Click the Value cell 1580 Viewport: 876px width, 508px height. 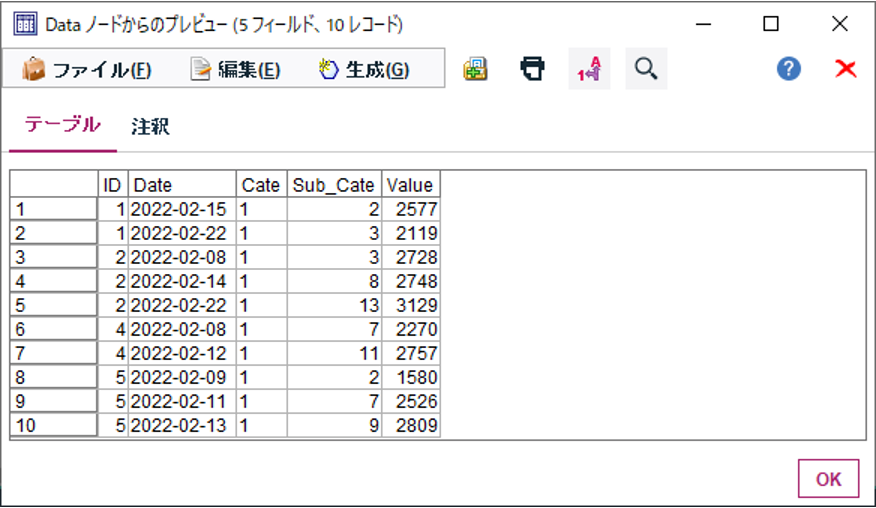click(x=411, y=377)
